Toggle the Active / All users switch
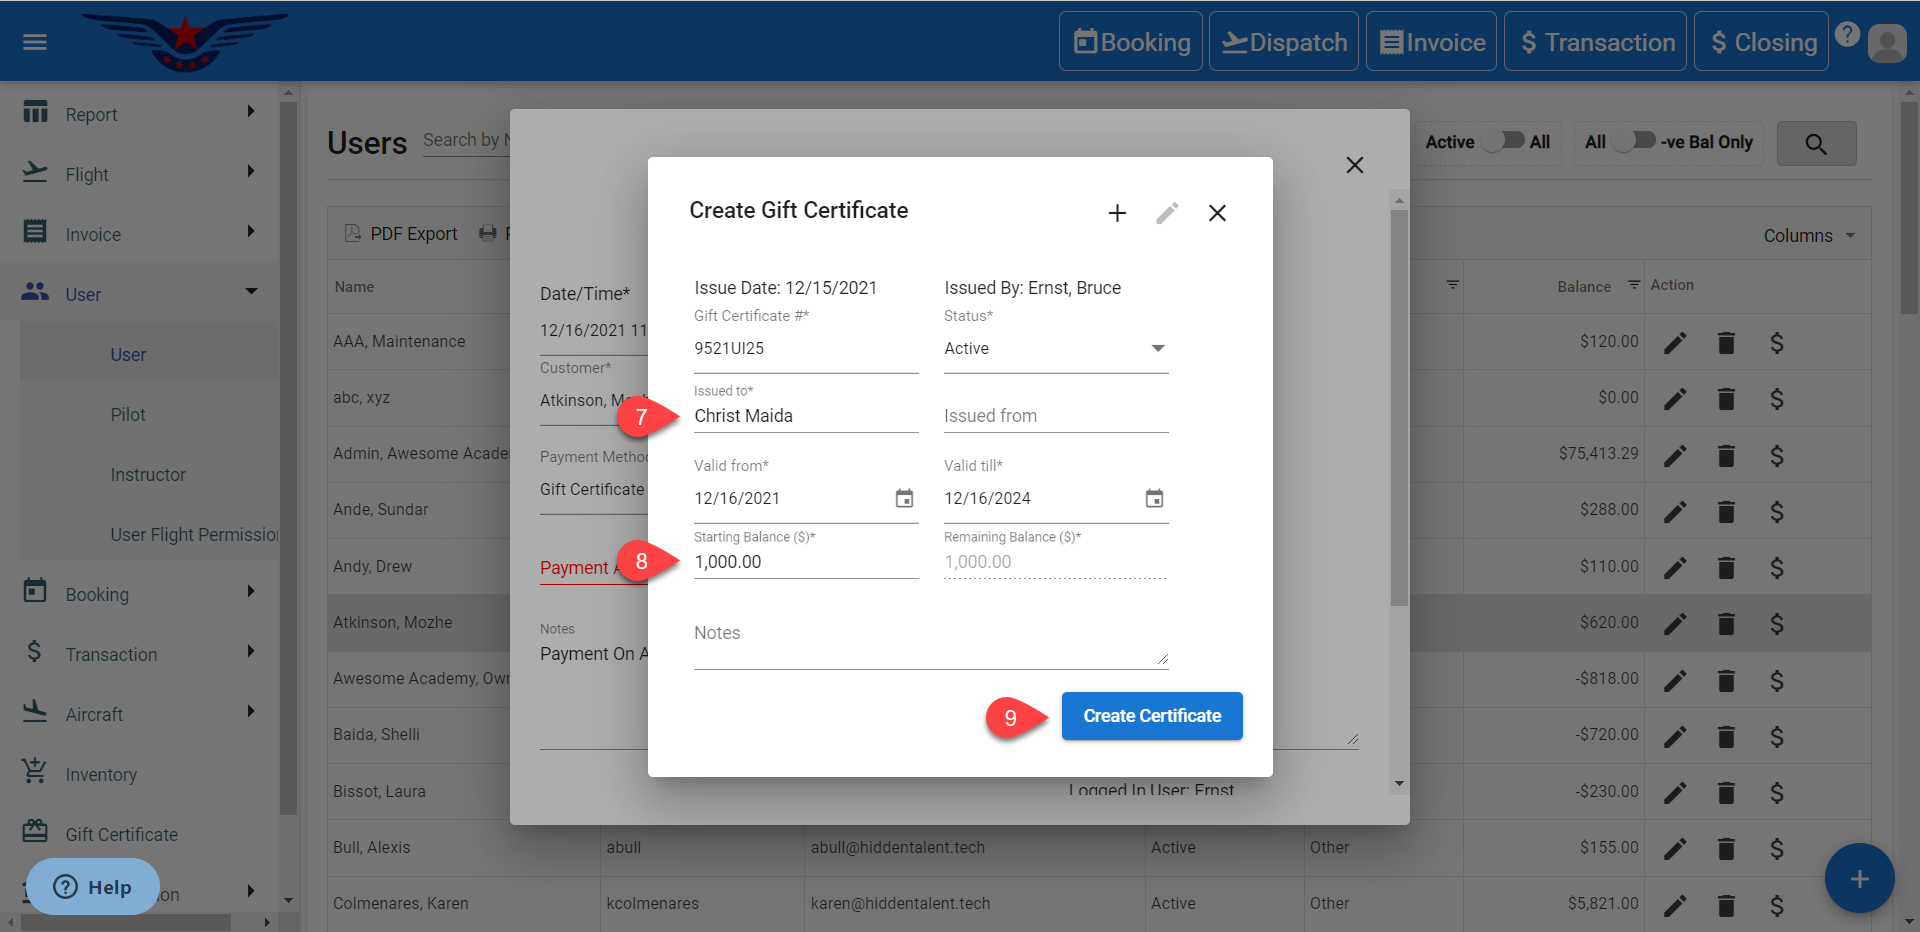Image resolution: width=1920 pixels, height=932 pixels. pos(1504,141)
